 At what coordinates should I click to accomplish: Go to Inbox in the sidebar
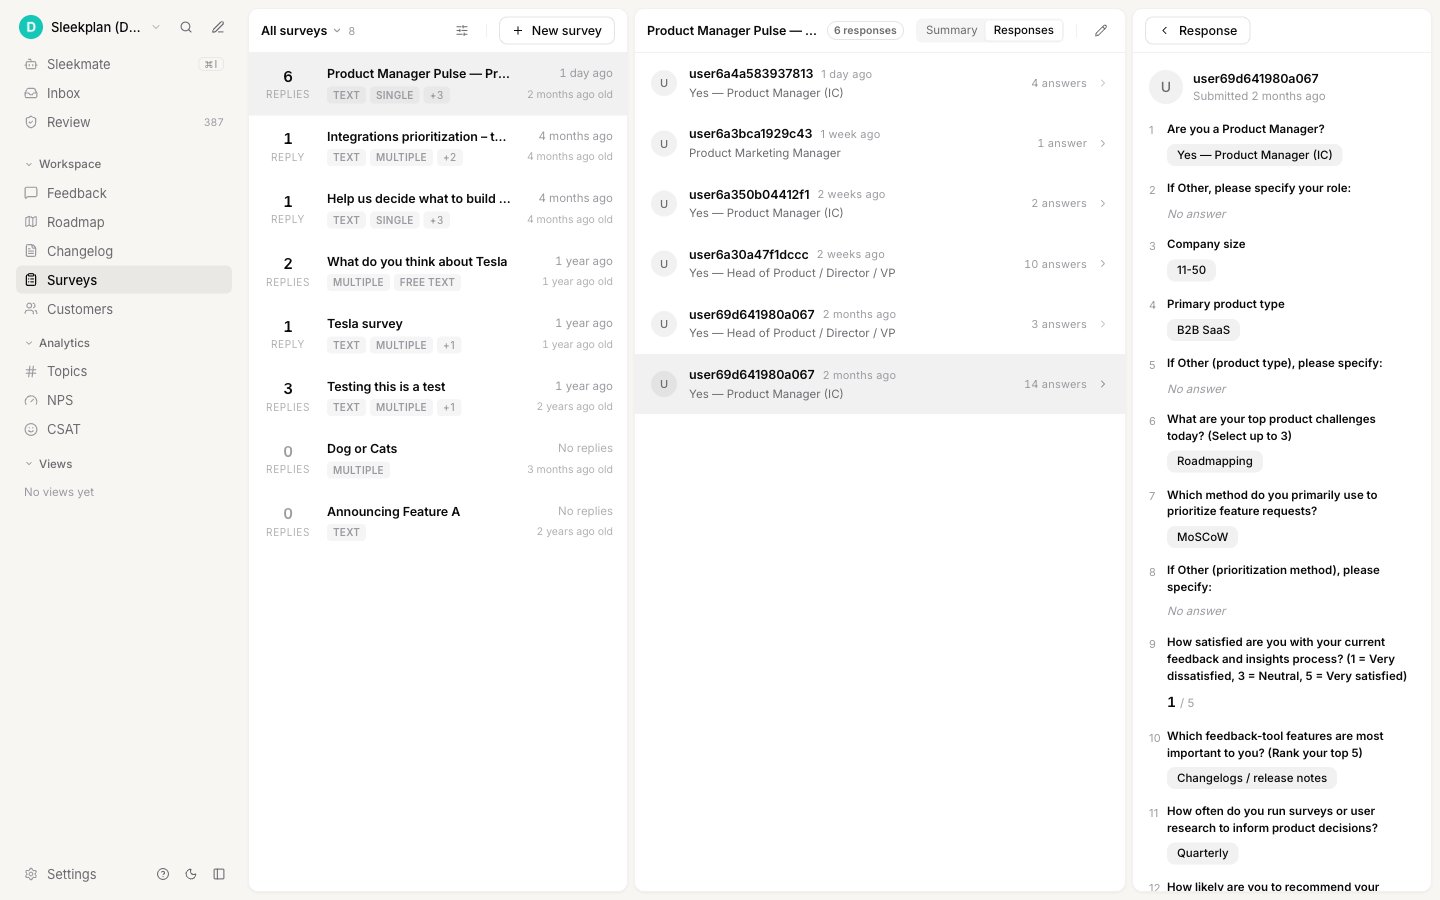pos(124,93)
